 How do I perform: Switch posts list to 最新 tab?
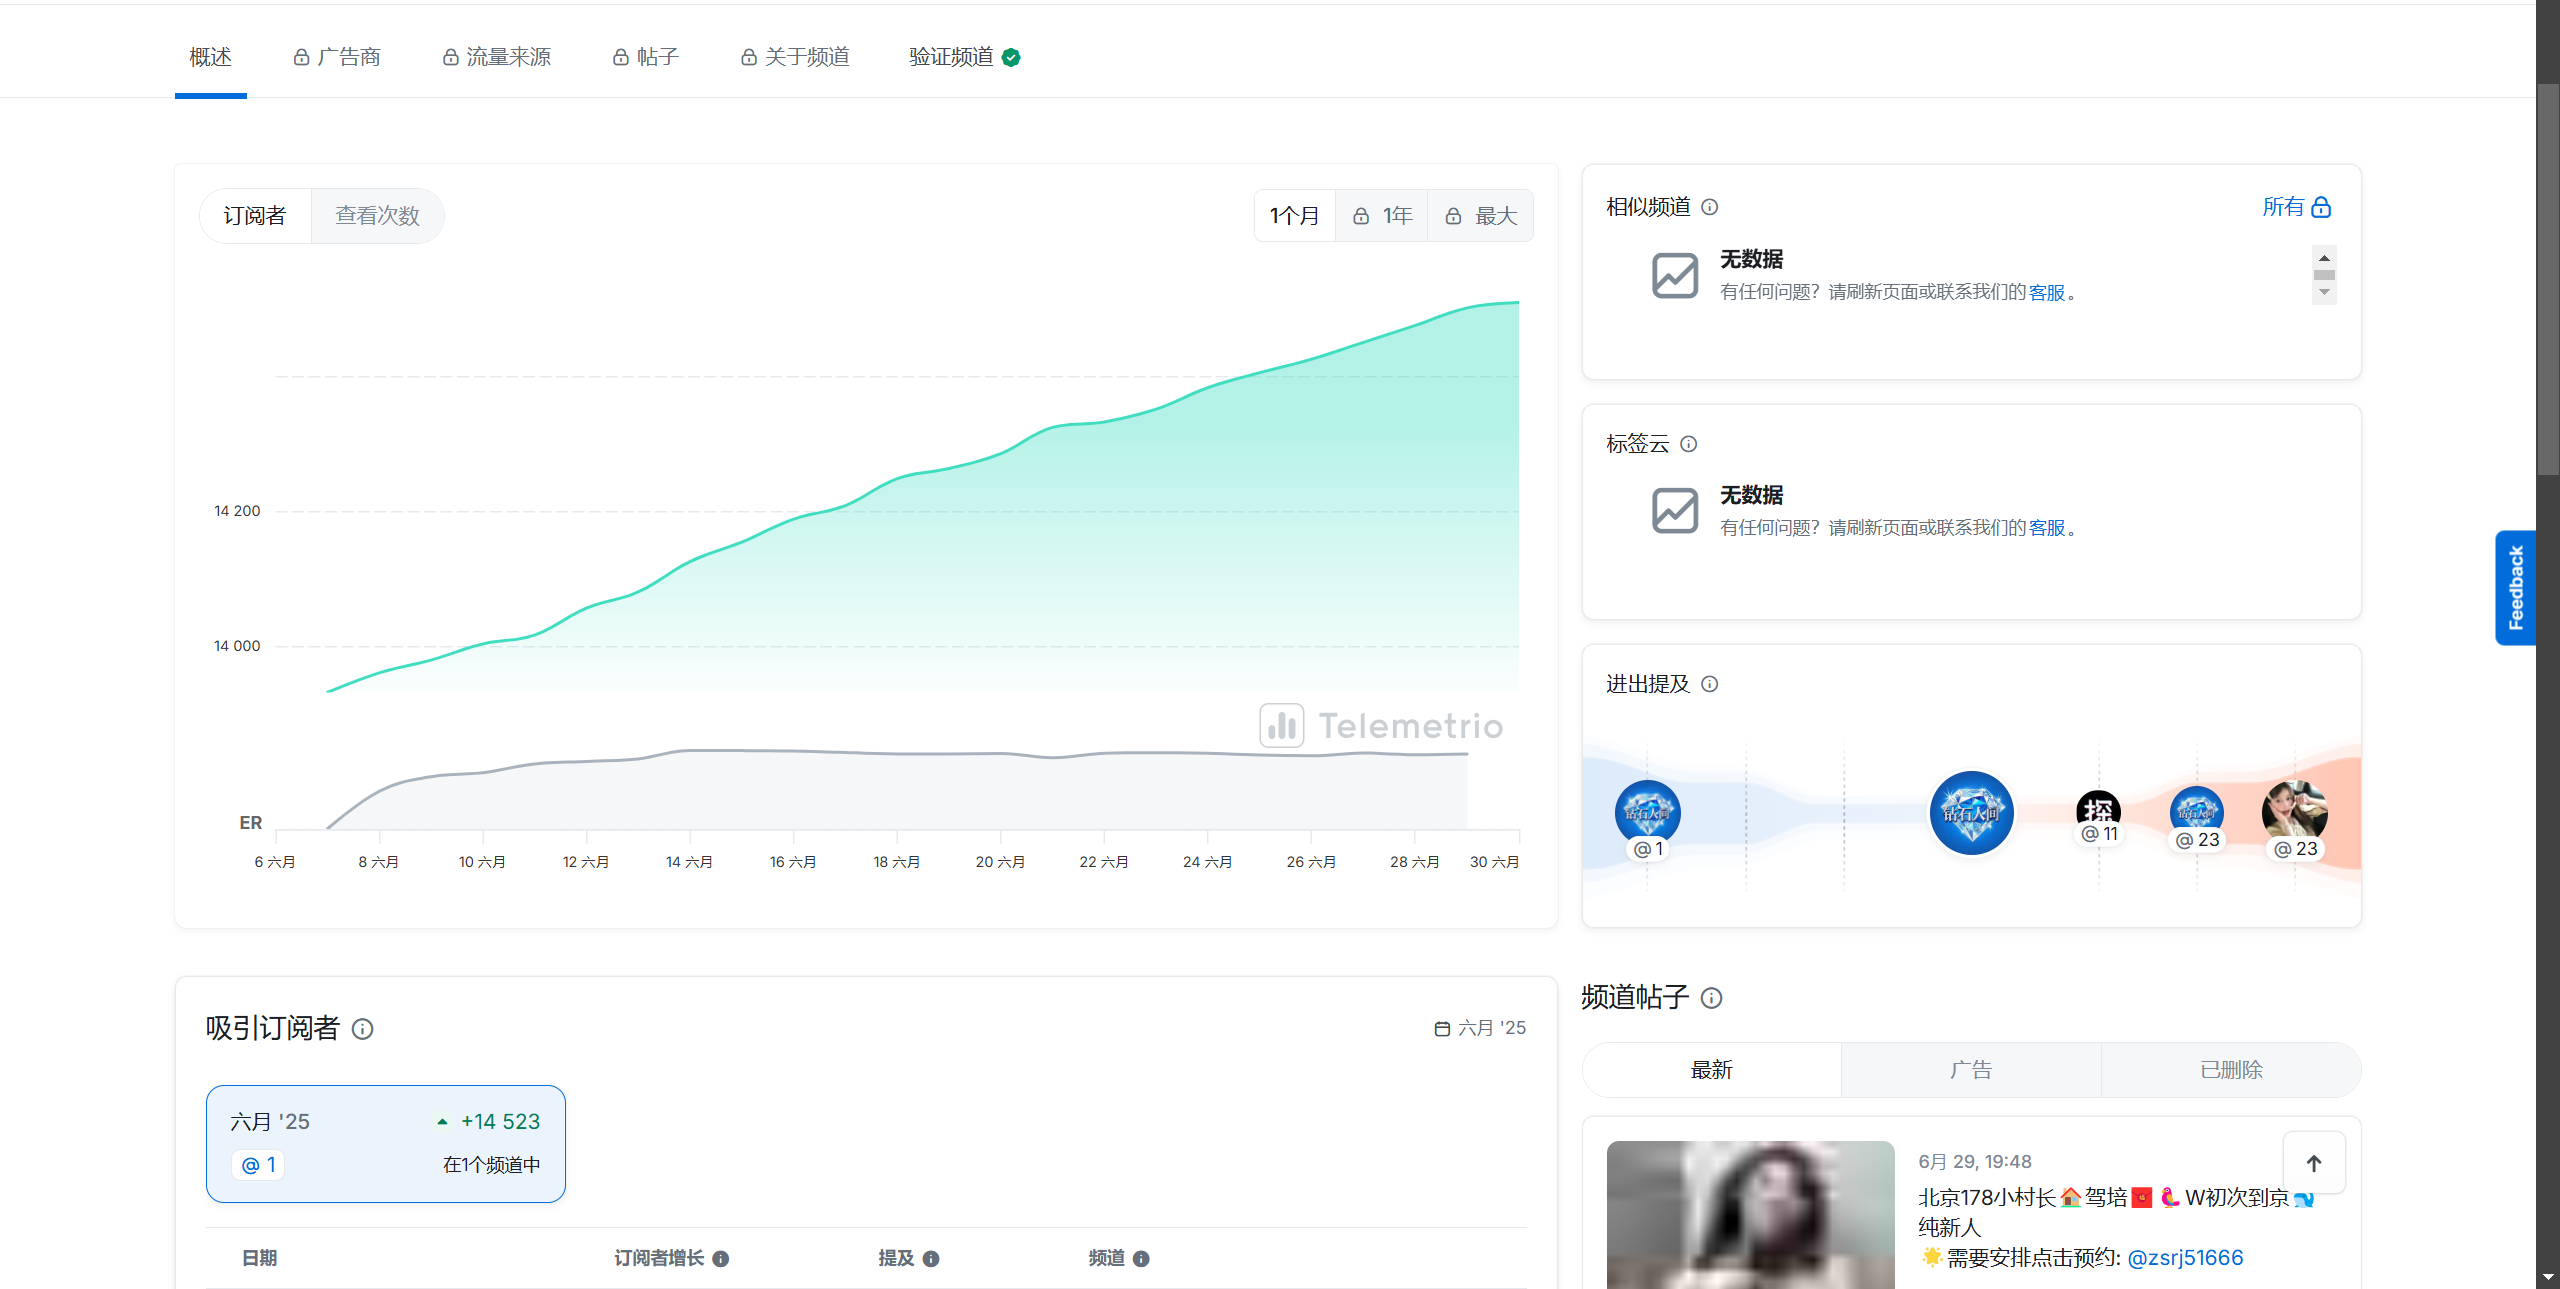(1712, 1070)
